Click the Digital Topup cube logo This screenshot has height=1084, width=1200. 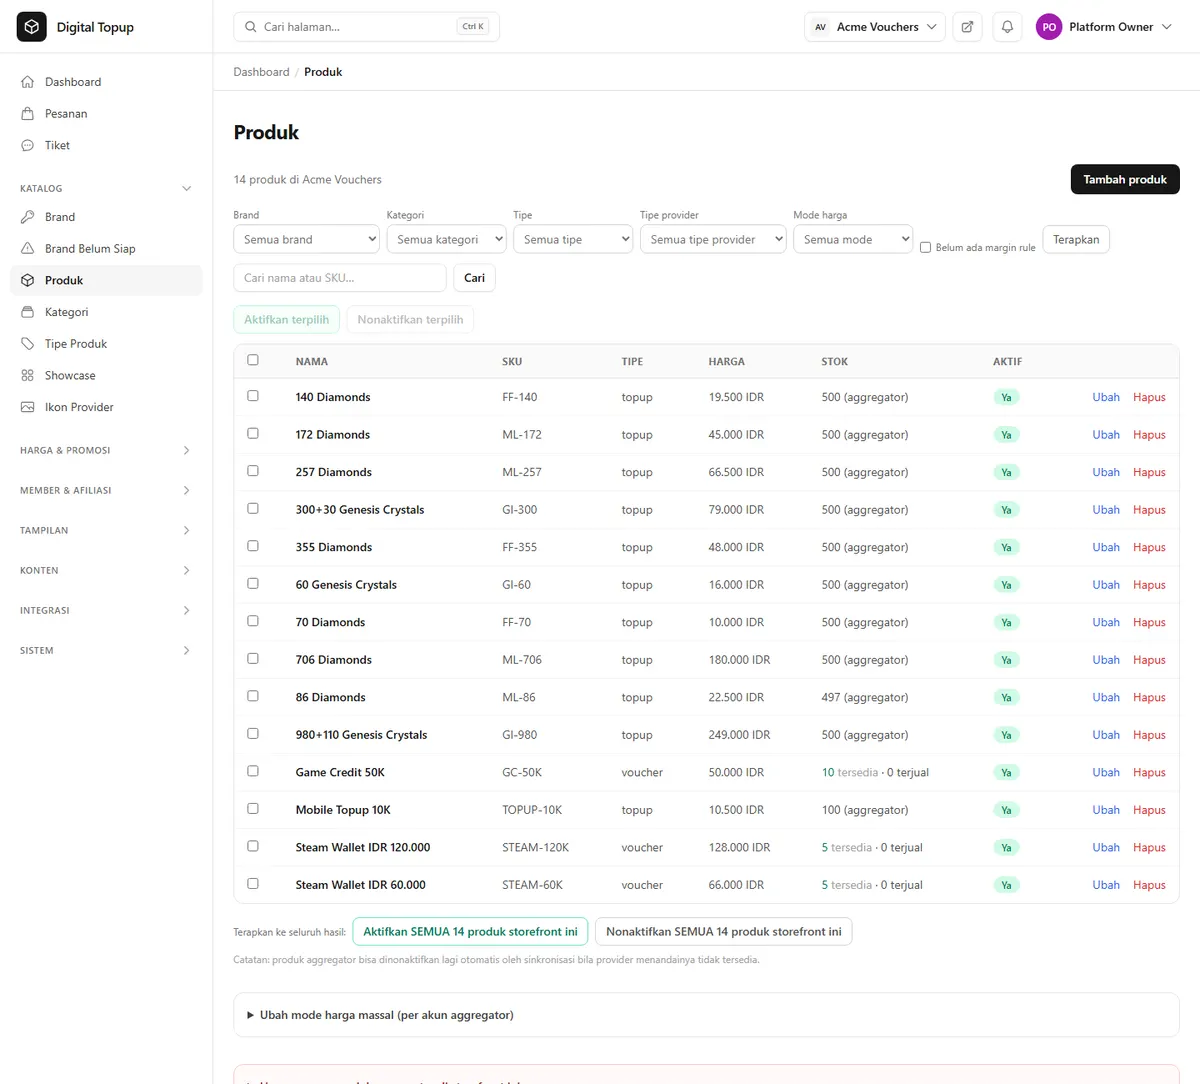(31, 27)
